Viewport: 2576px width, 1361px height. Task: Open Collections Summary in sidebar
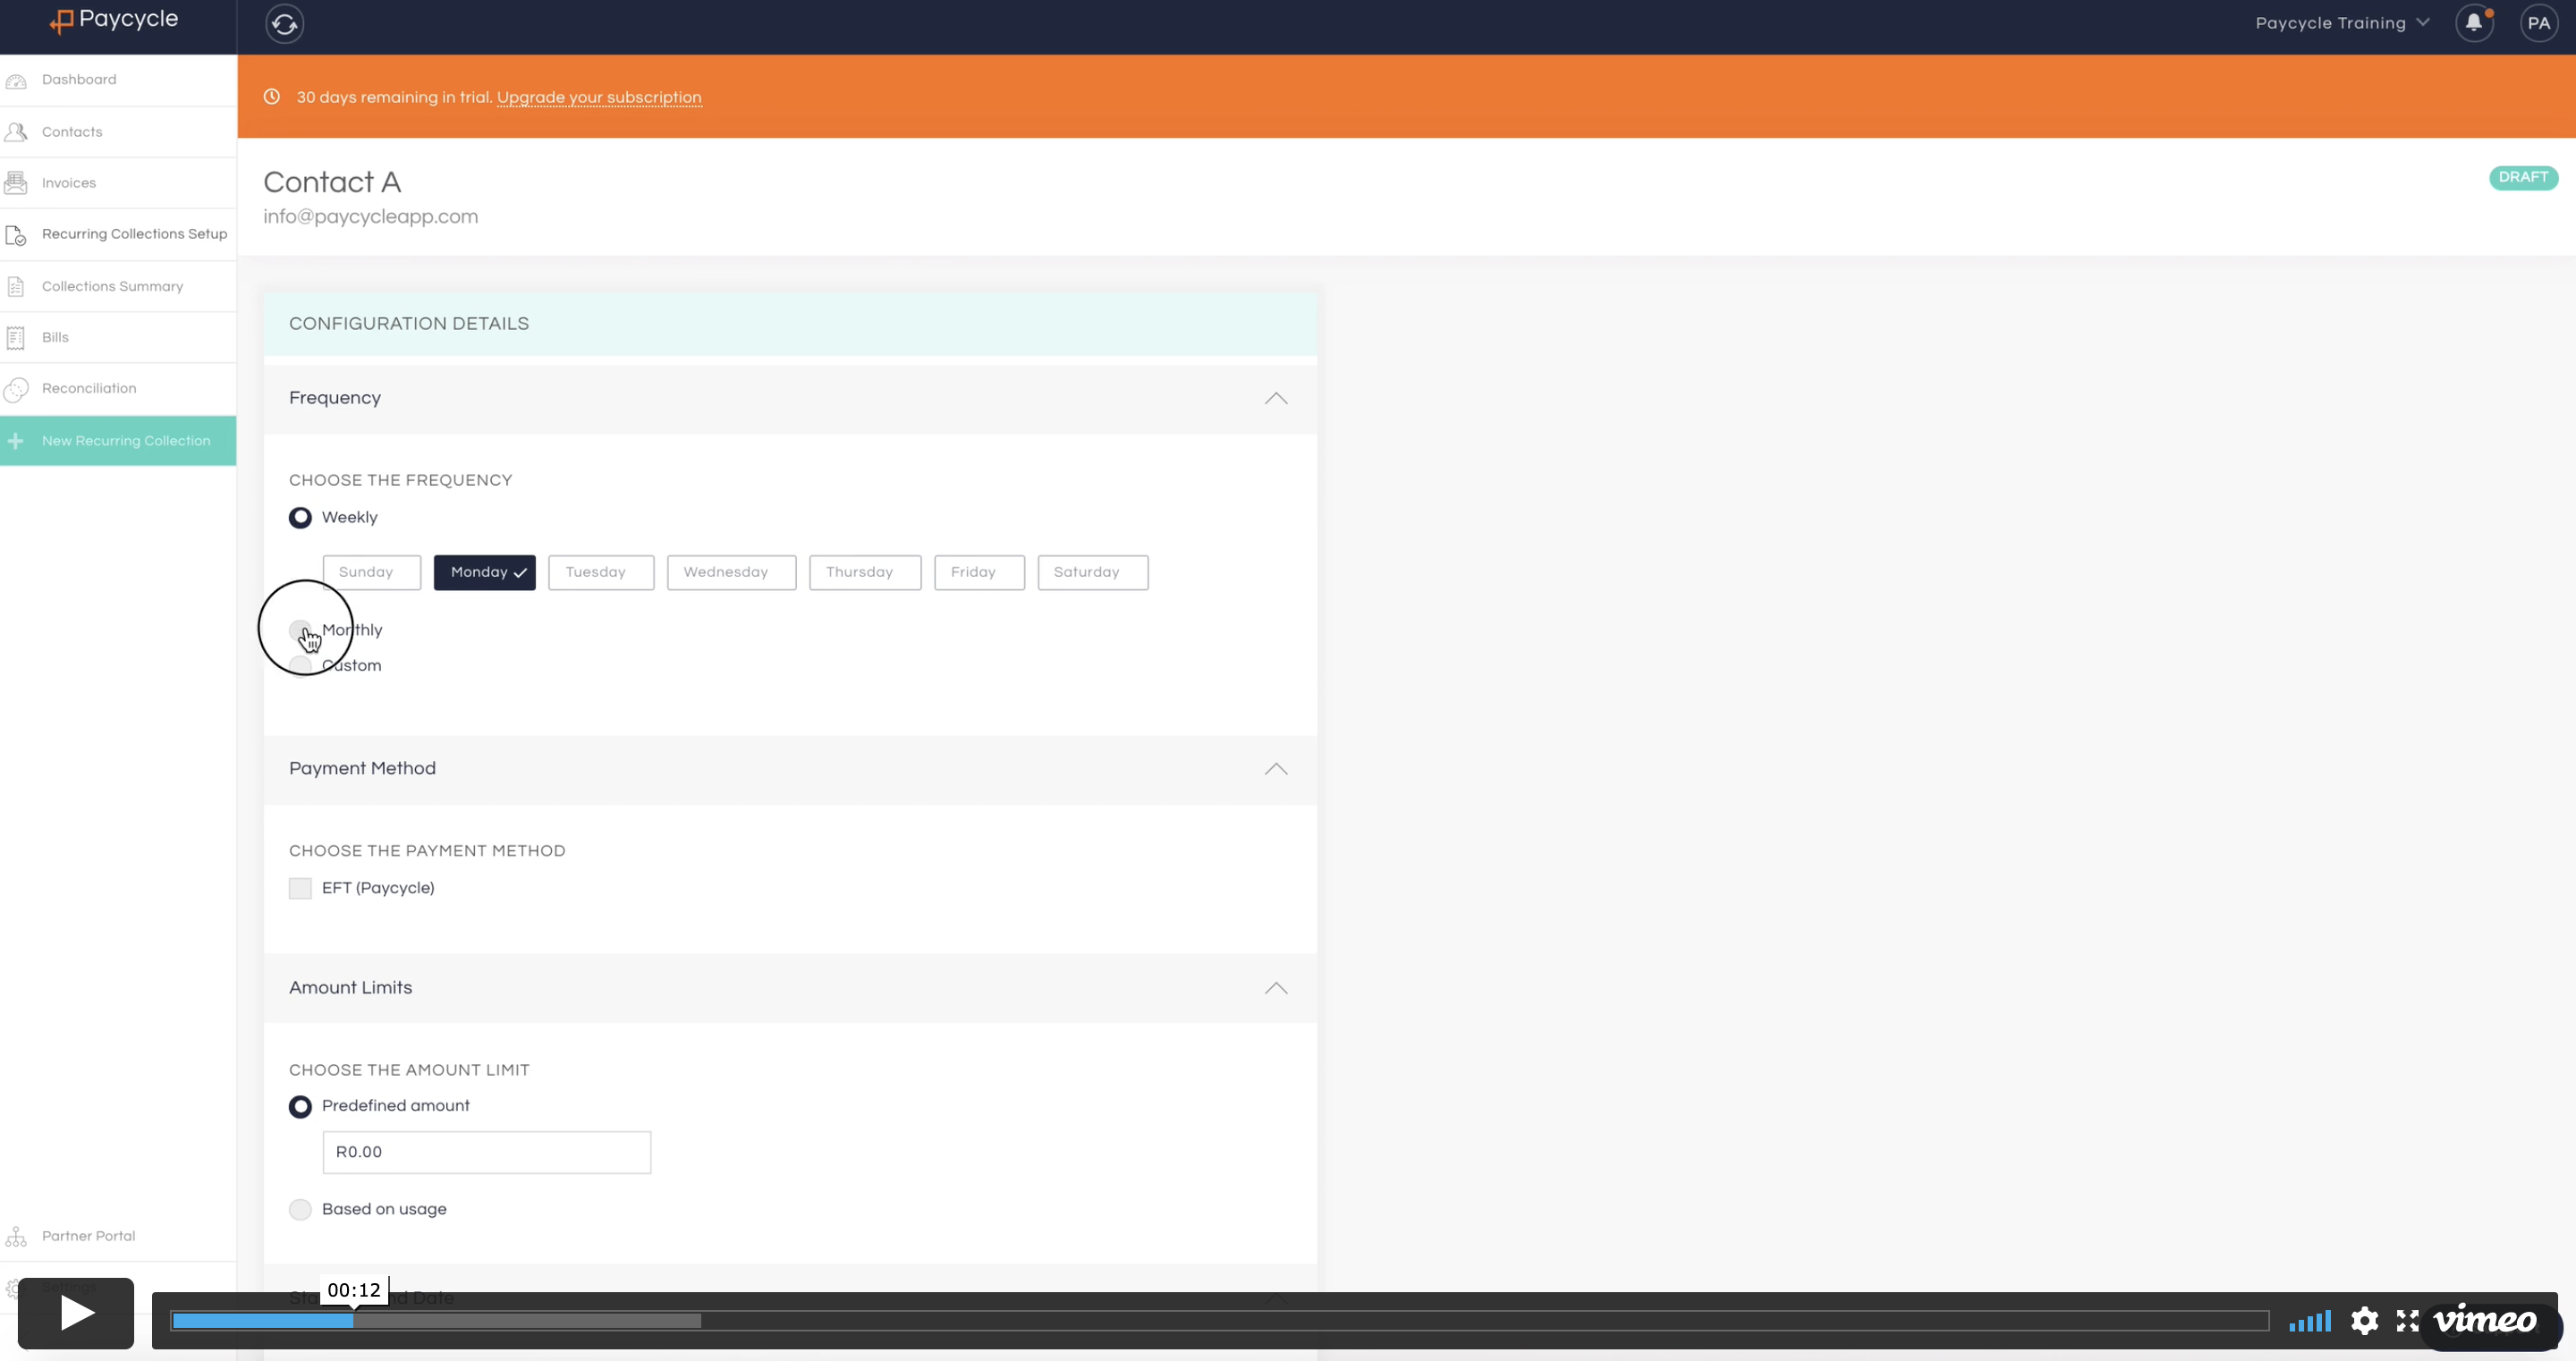click(112, 286)
